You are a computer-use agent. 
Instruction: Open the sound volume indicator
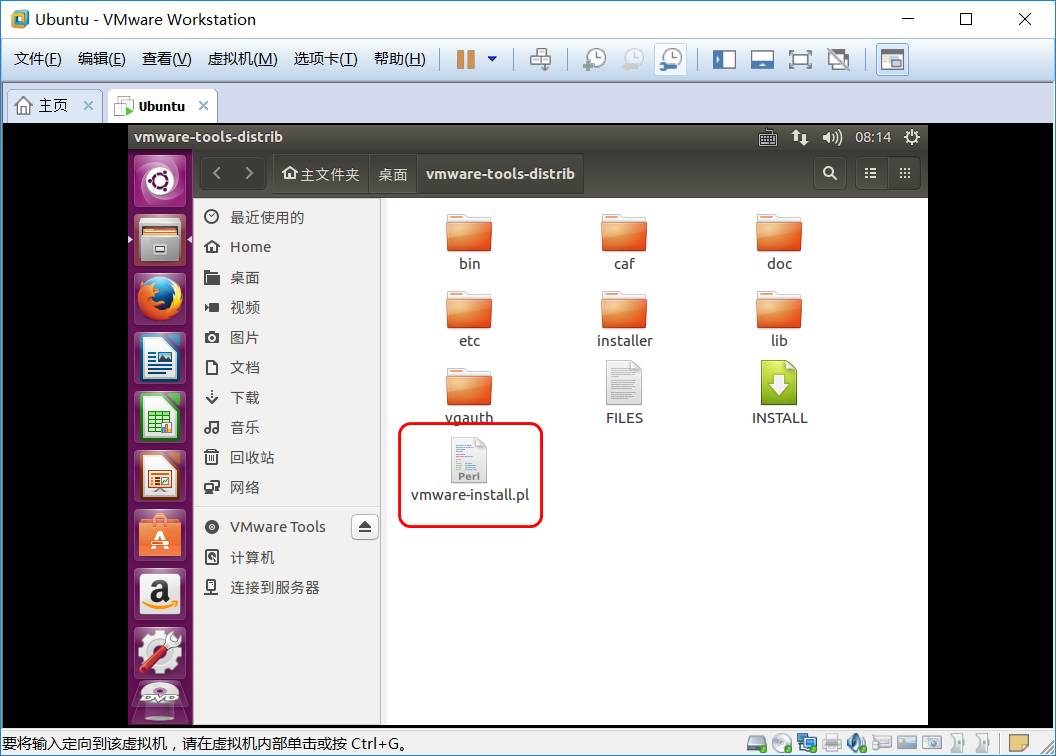coord(832,137)
